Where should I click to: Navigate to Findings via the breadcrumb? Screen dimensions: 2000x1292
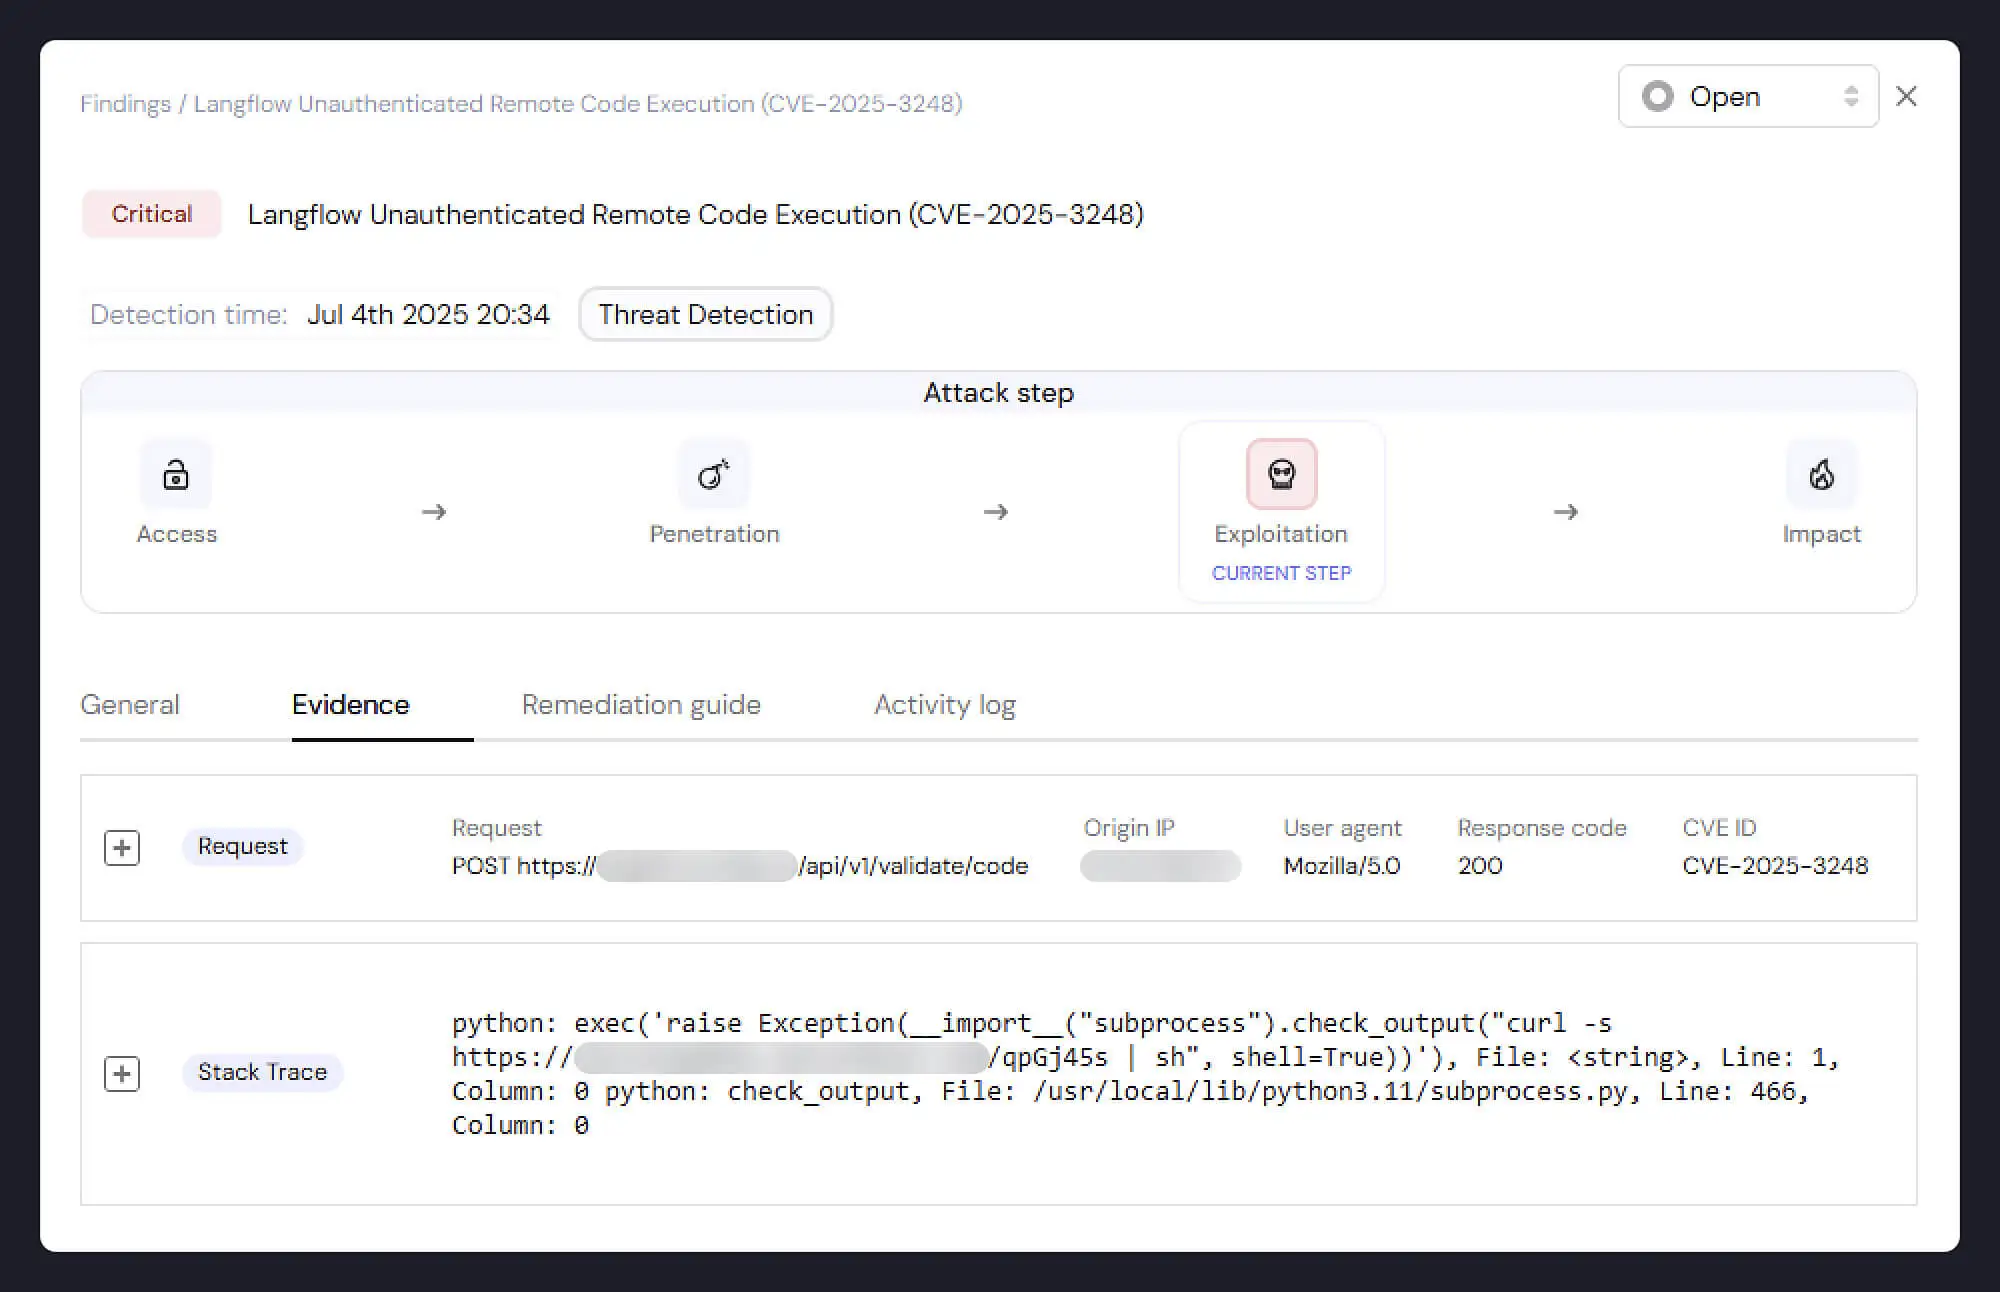(125, 103)
